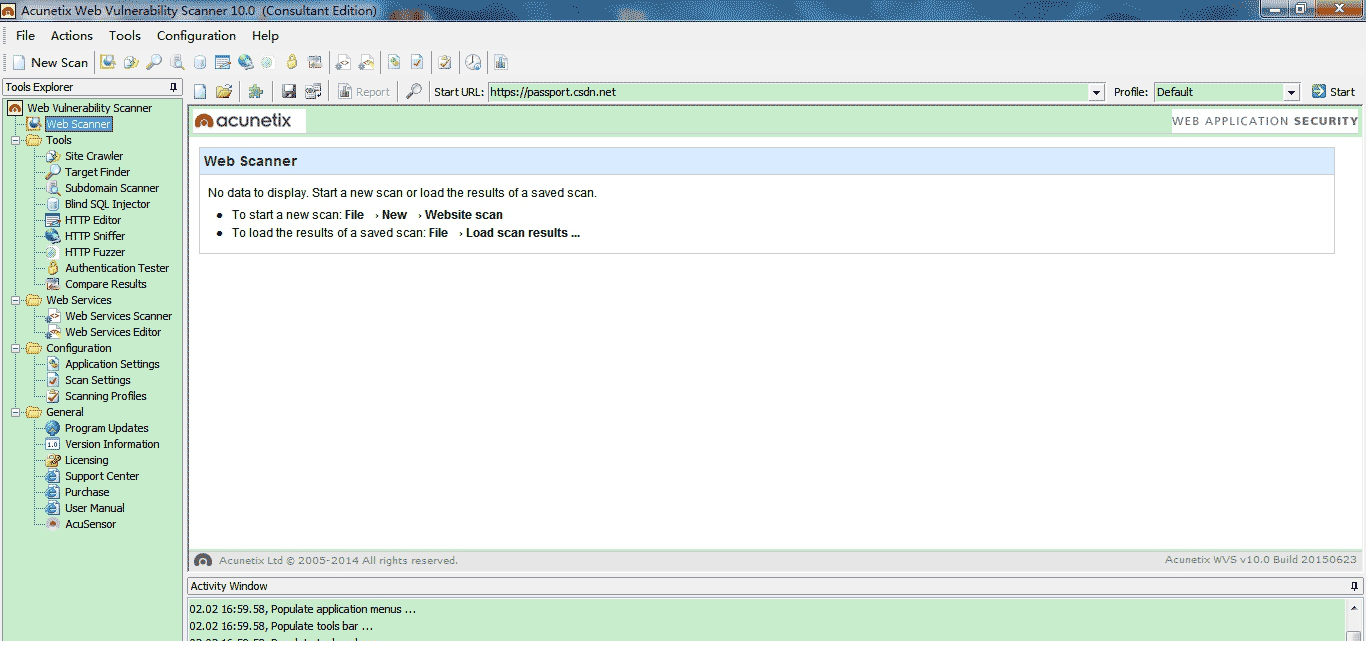Select Authentication Tester in the tree
Viewport: 1366px width, 666px height.
tap(117, 268)
